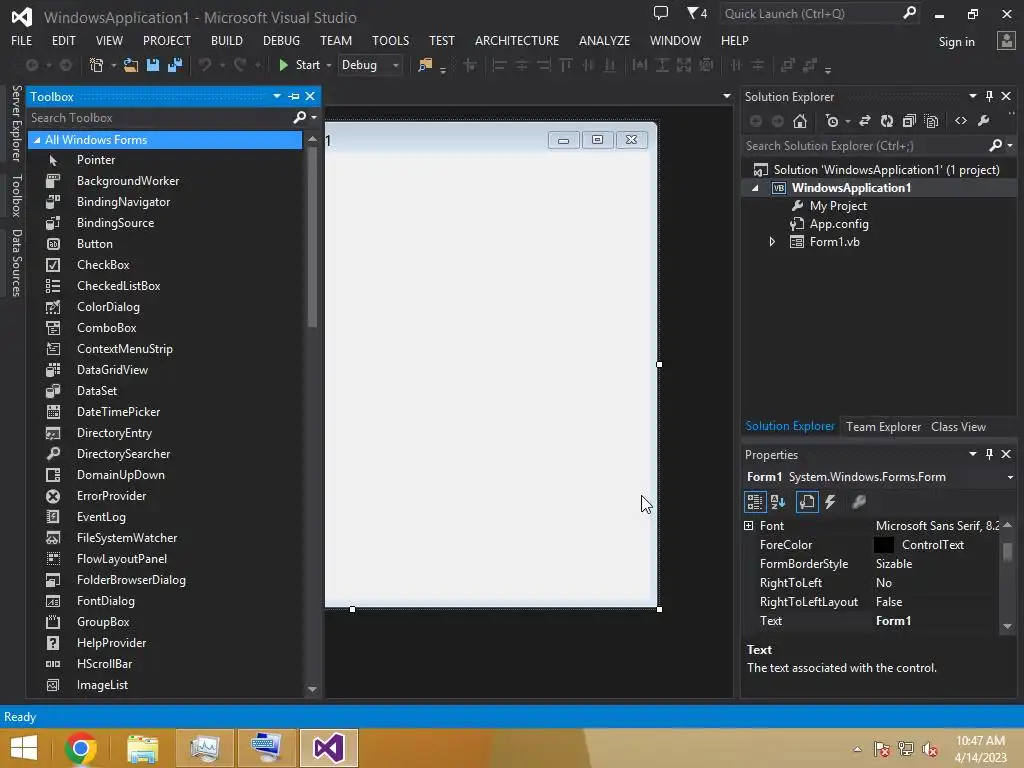The image size is (1024, 768).
Task: Open the feedback speech bubble icon
Action: tap(661, 12)
